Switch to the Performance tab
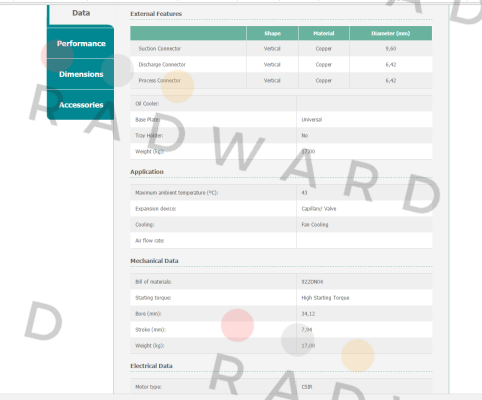The image size is (482, 400). click(81, 43)
